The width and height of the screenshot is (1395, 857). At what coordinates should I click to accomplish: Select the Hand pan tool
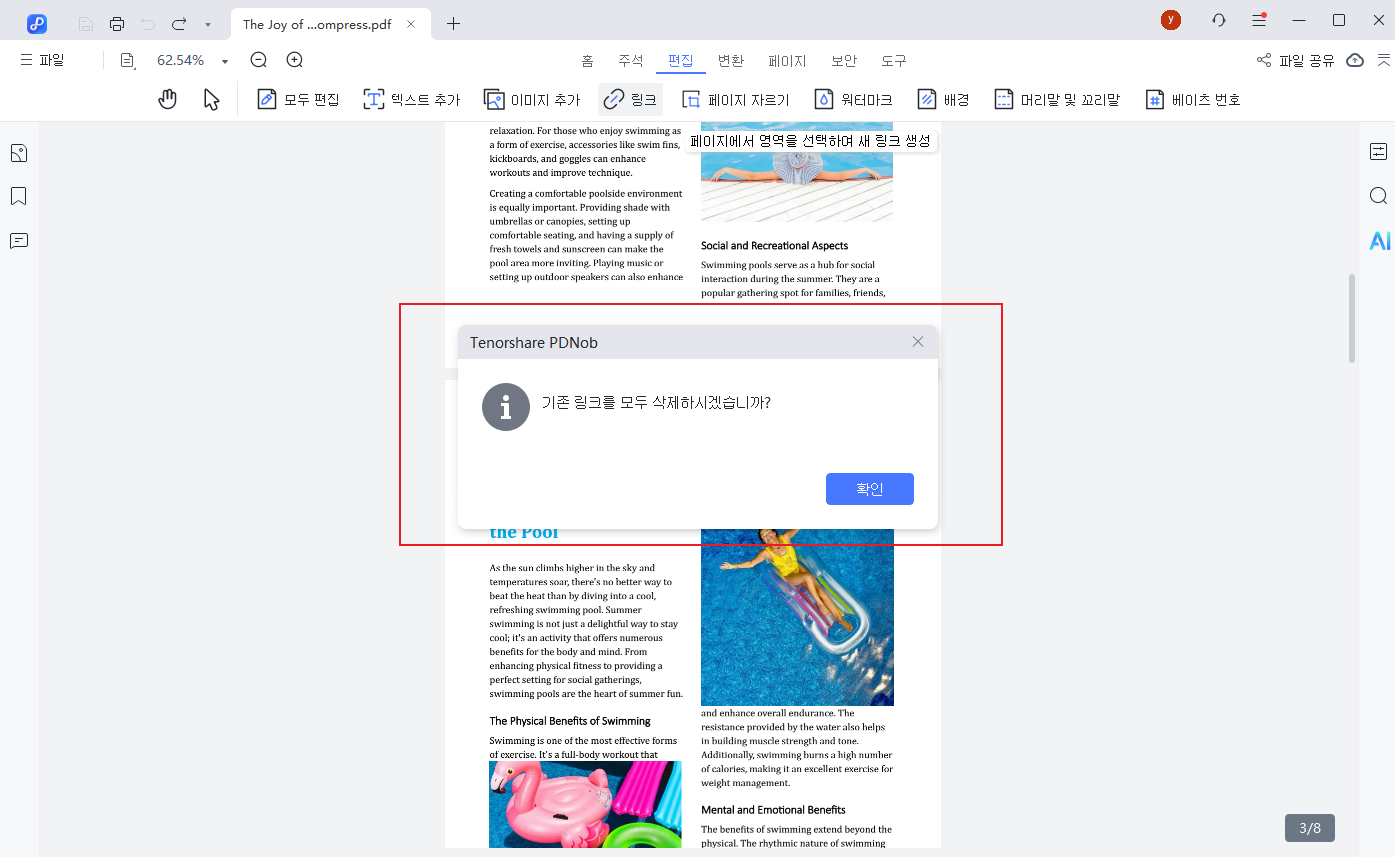pyautogui.click(x=167, y=98)
